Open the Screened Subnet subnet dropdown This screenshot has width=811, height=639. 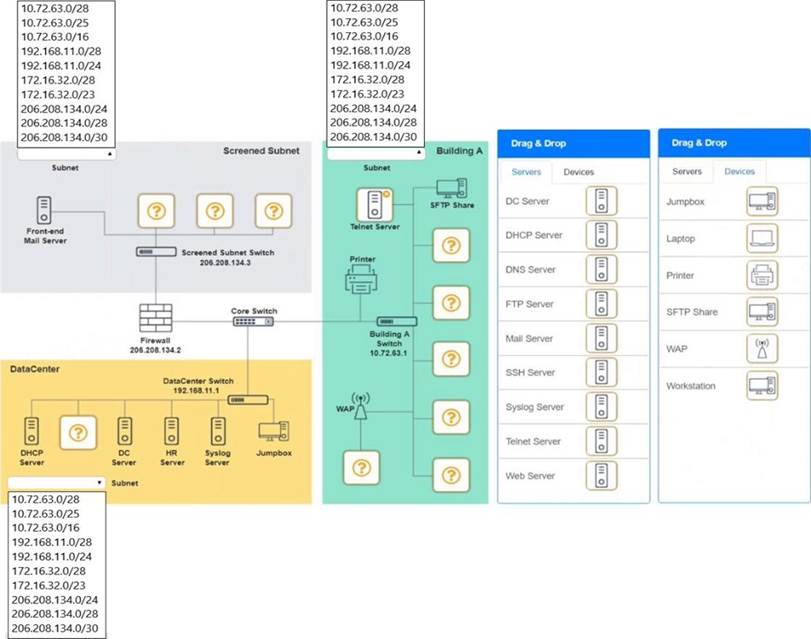coord(66,154)
